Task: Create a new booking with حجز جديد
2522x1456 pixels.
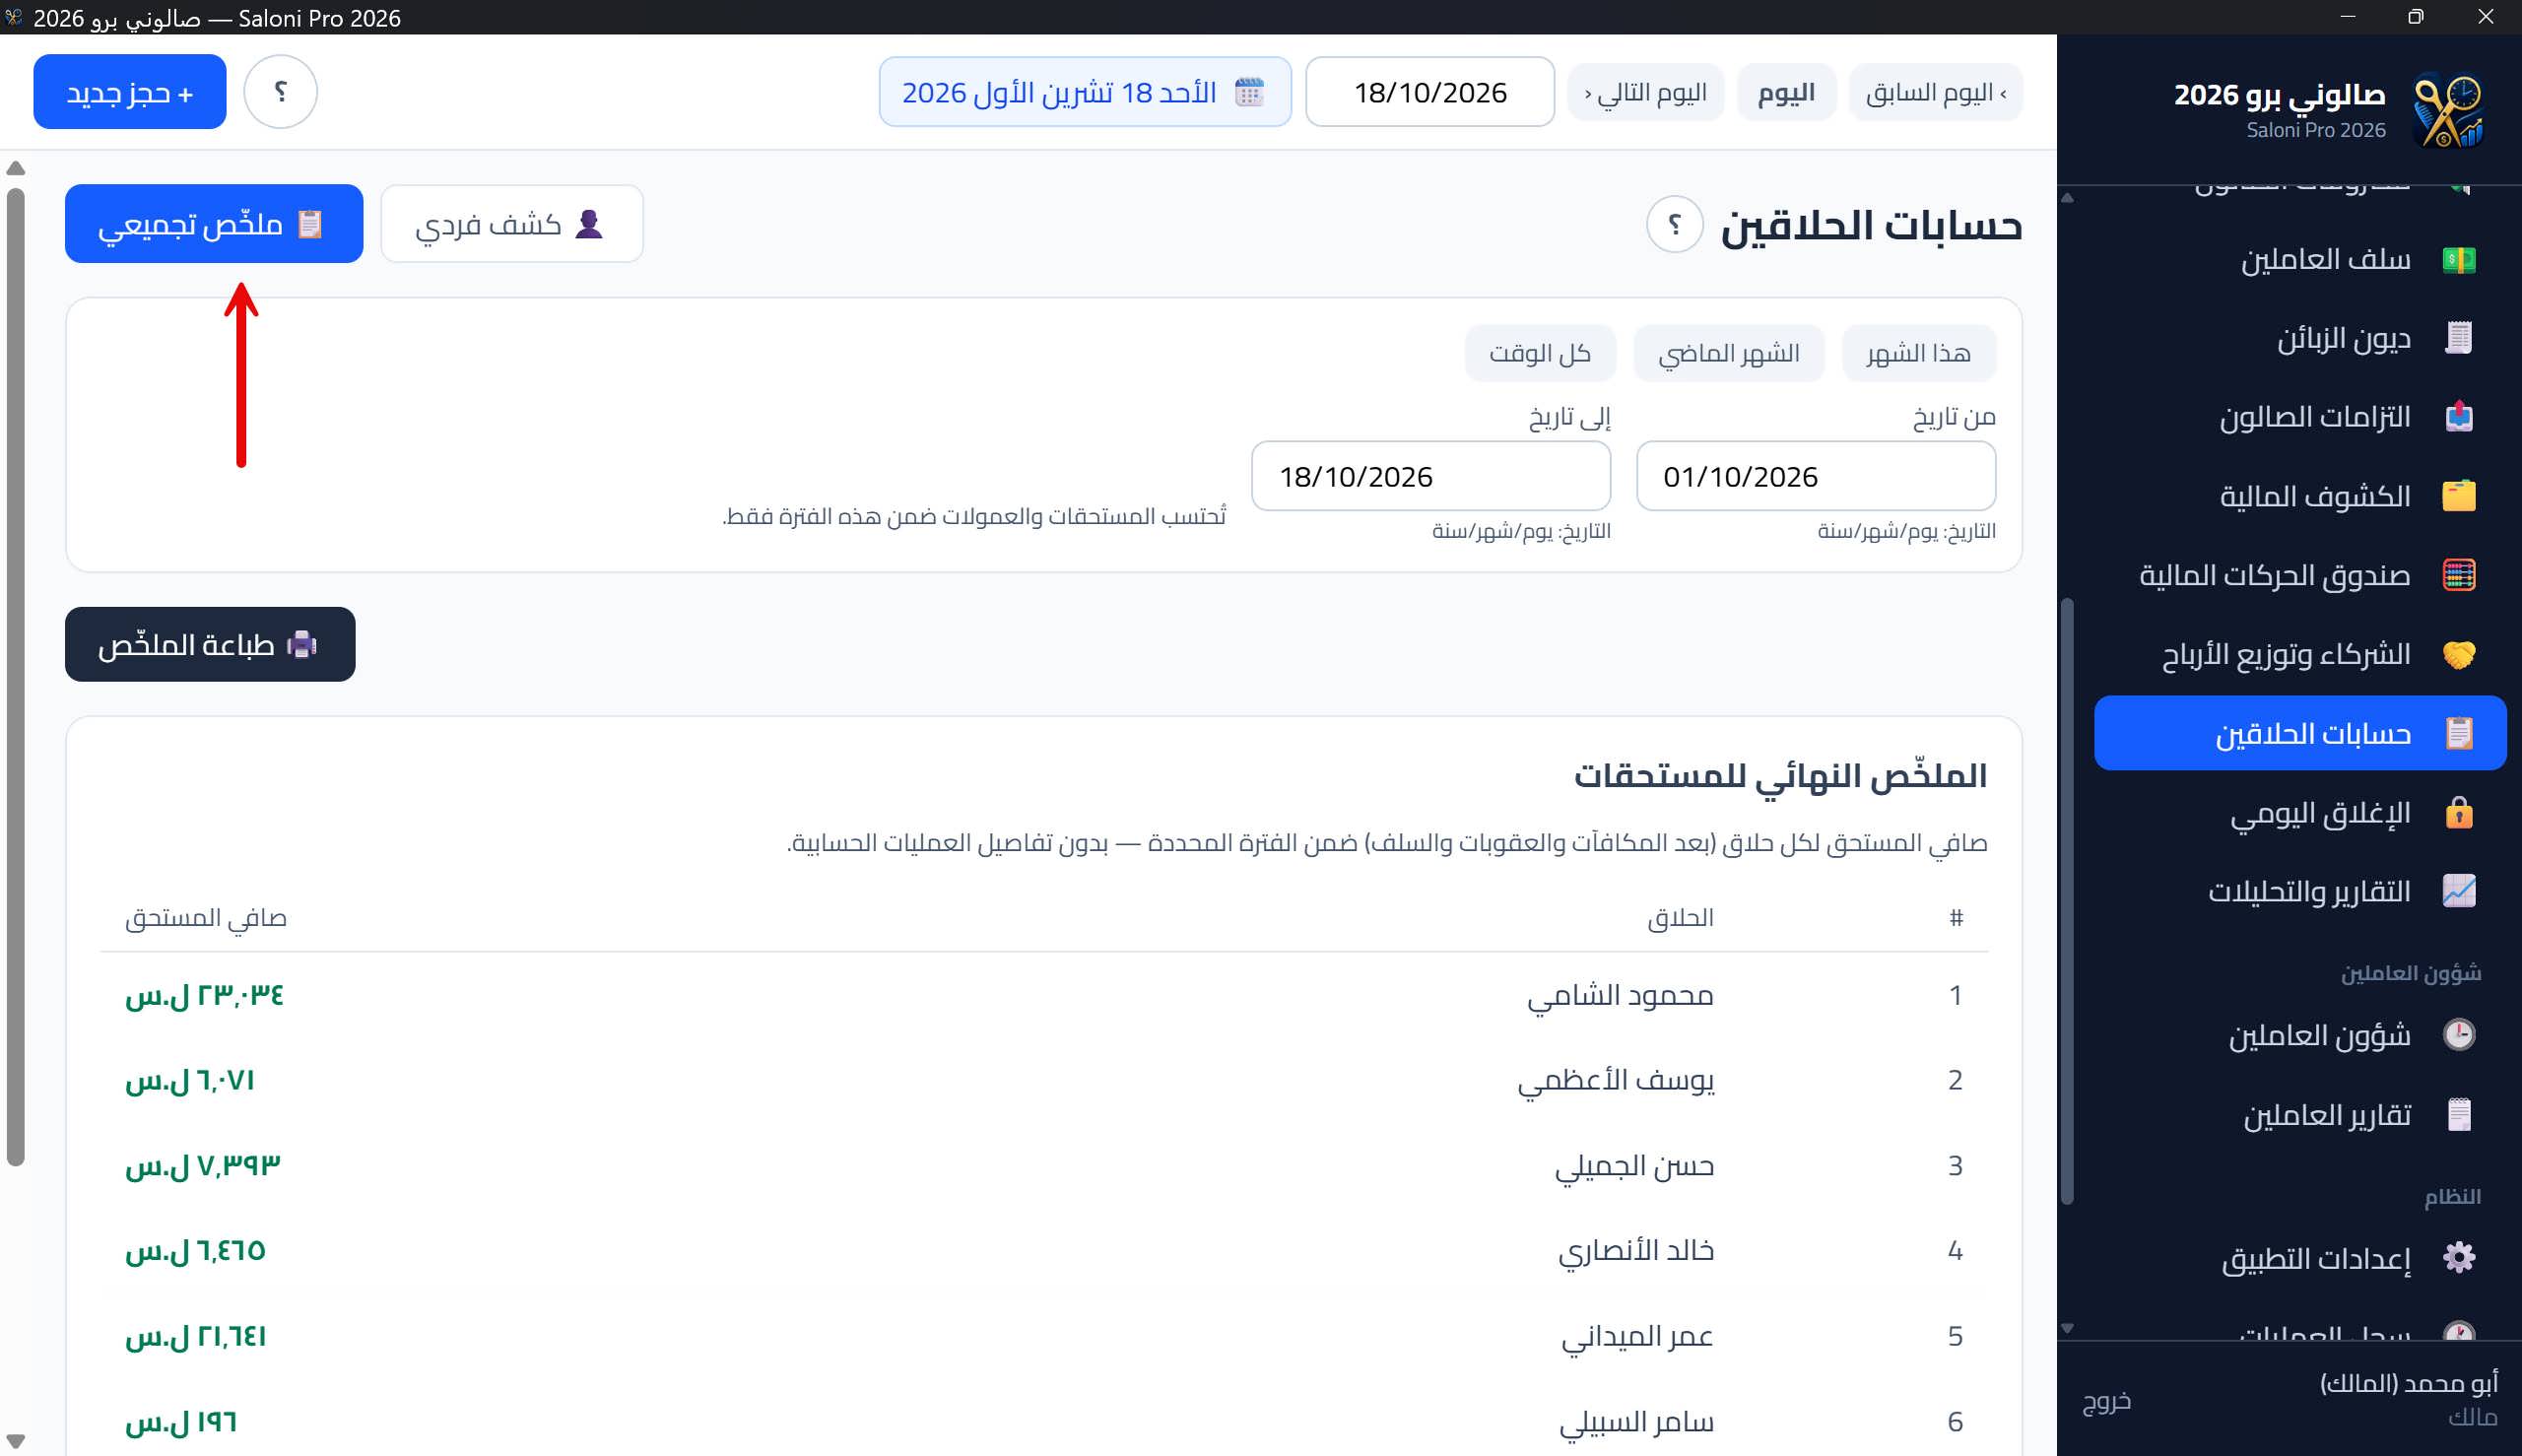Action: point(130,92)
